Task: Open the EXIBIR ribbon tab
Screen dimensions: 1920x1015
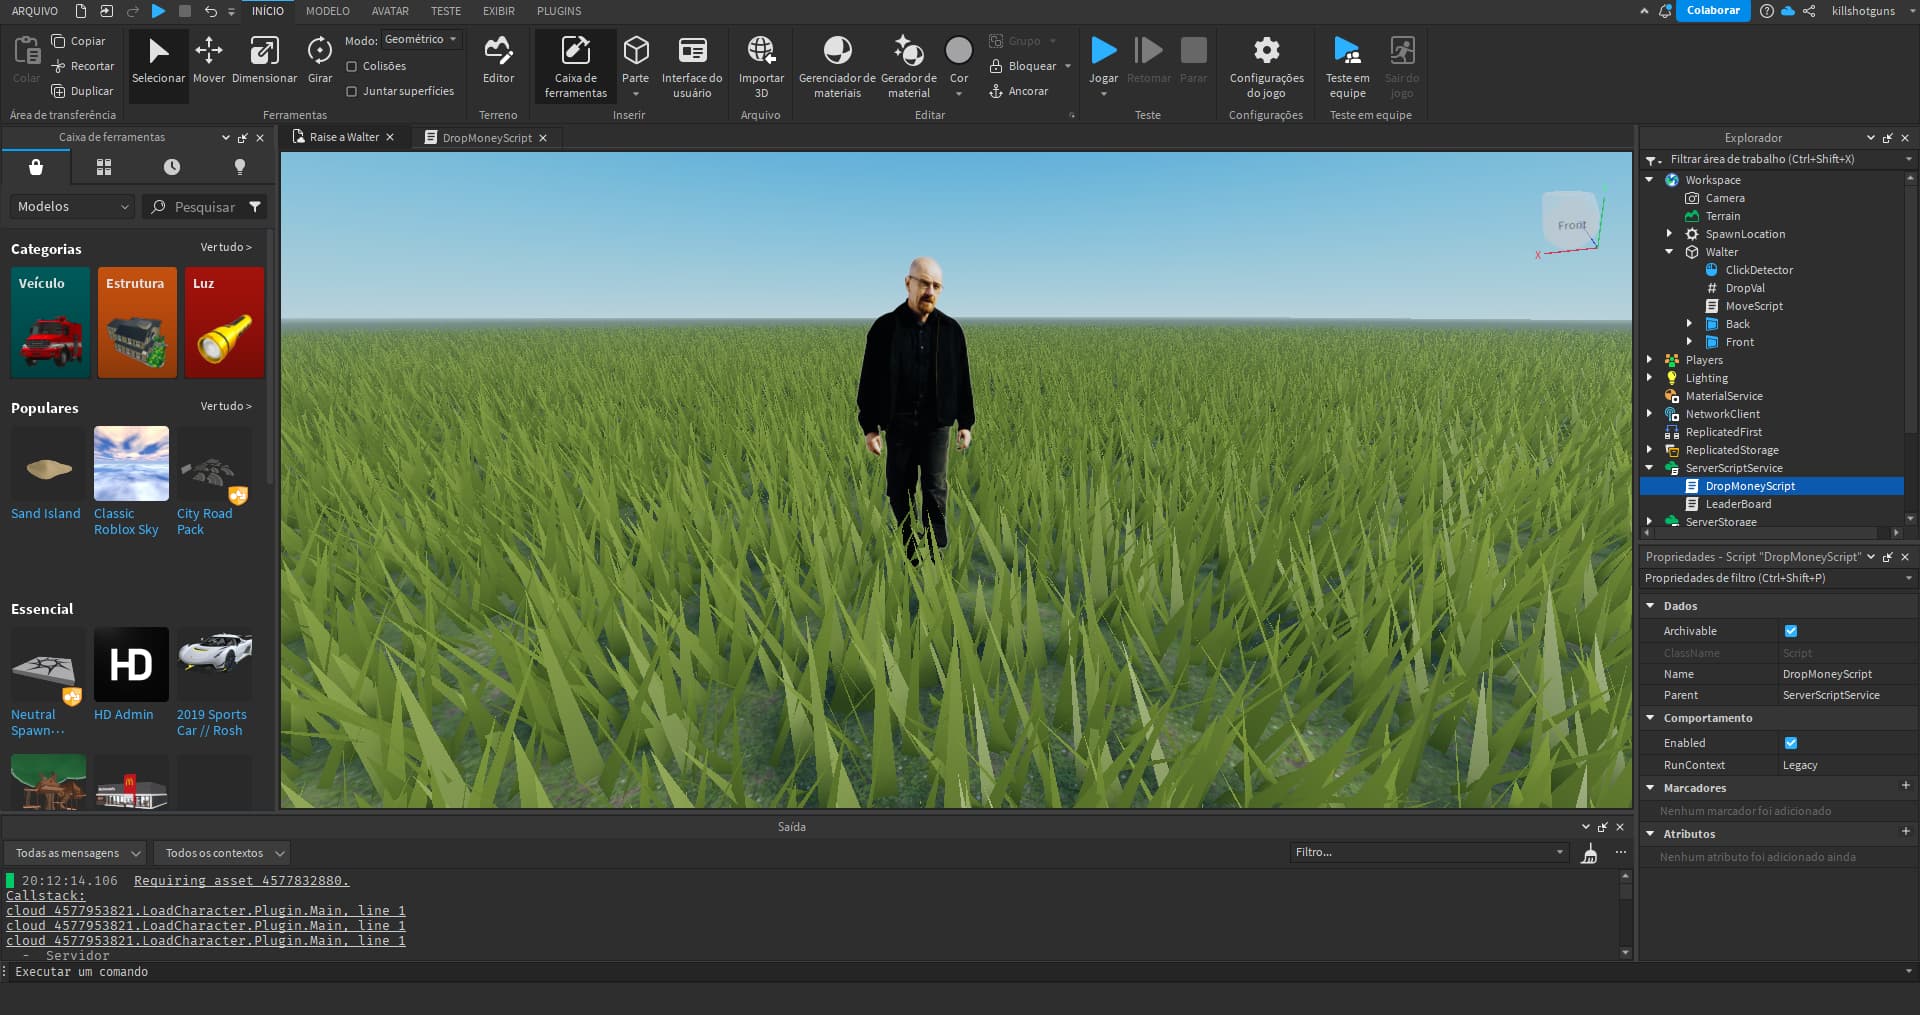Action: coord(499,11)
